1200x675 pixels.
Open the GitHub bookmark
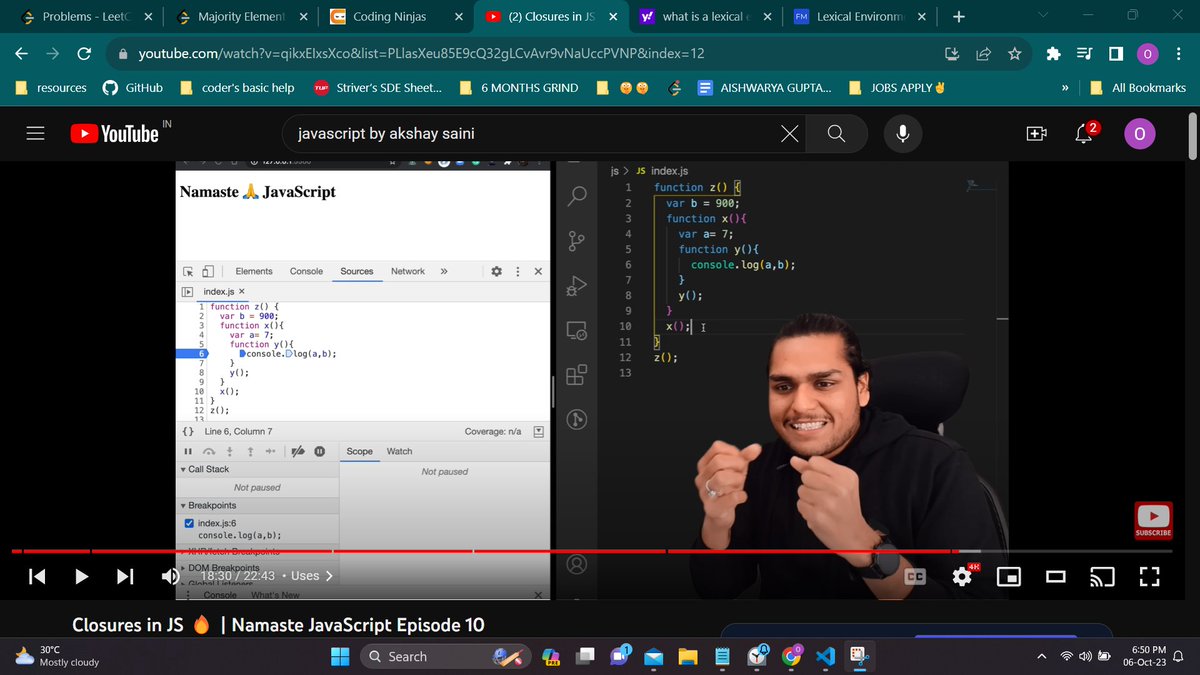pos(133,88)
